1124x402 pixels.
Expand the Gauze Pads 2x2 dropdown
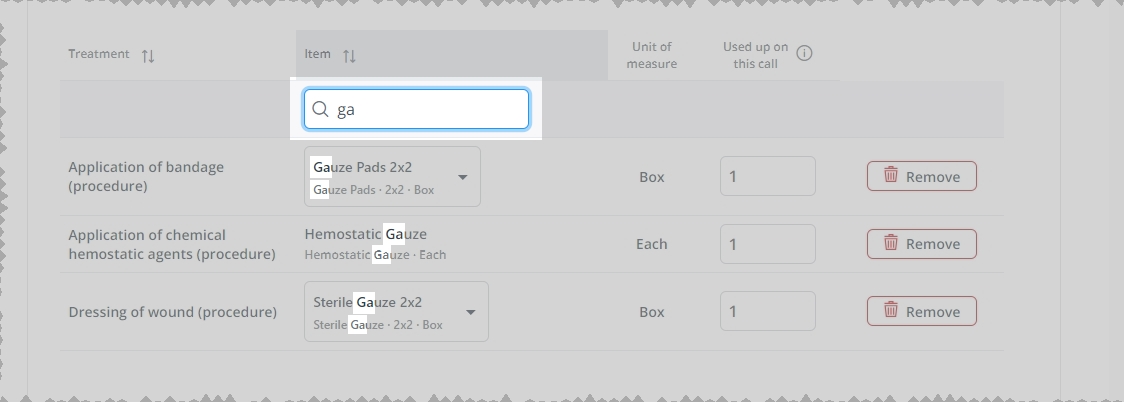pyautogui.click(x=392, y=177)
